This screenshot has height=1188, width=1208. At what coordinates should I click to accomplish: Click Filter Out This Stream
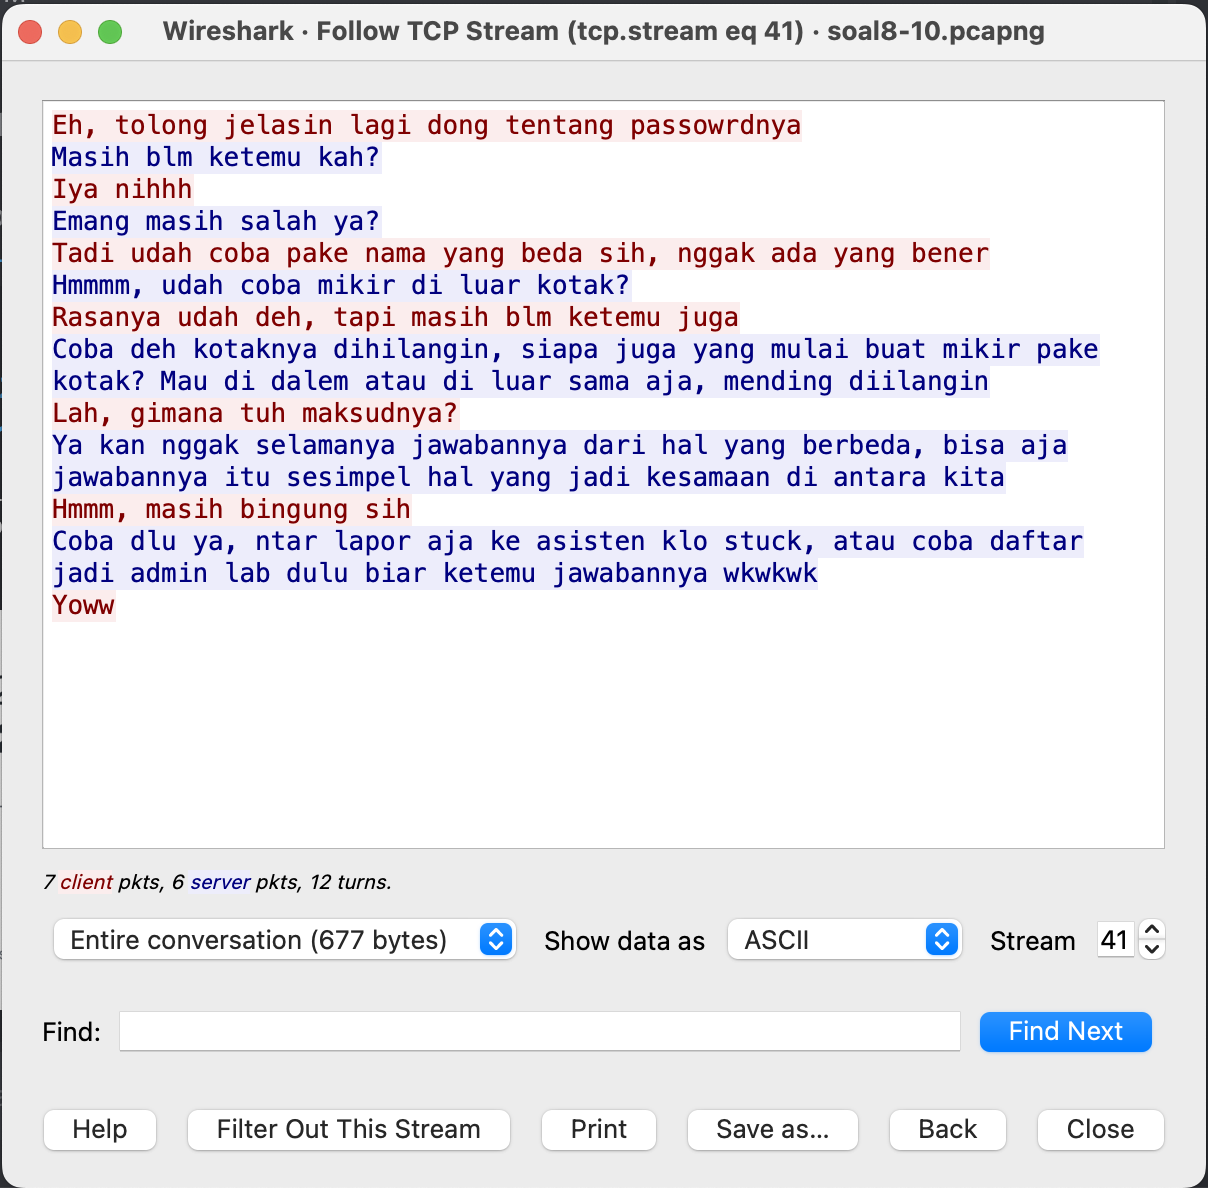(348, 1129)
